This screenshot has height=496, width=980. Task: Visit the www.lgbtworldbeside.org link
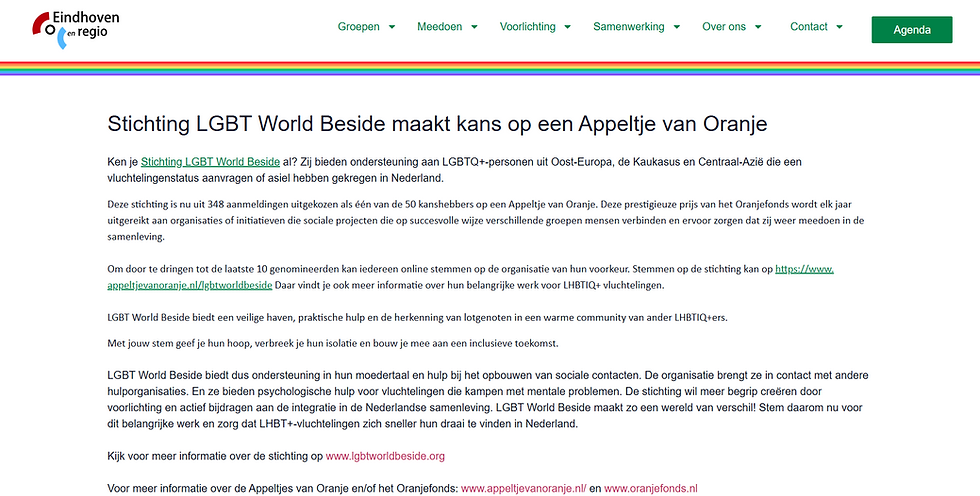[385, 456]
